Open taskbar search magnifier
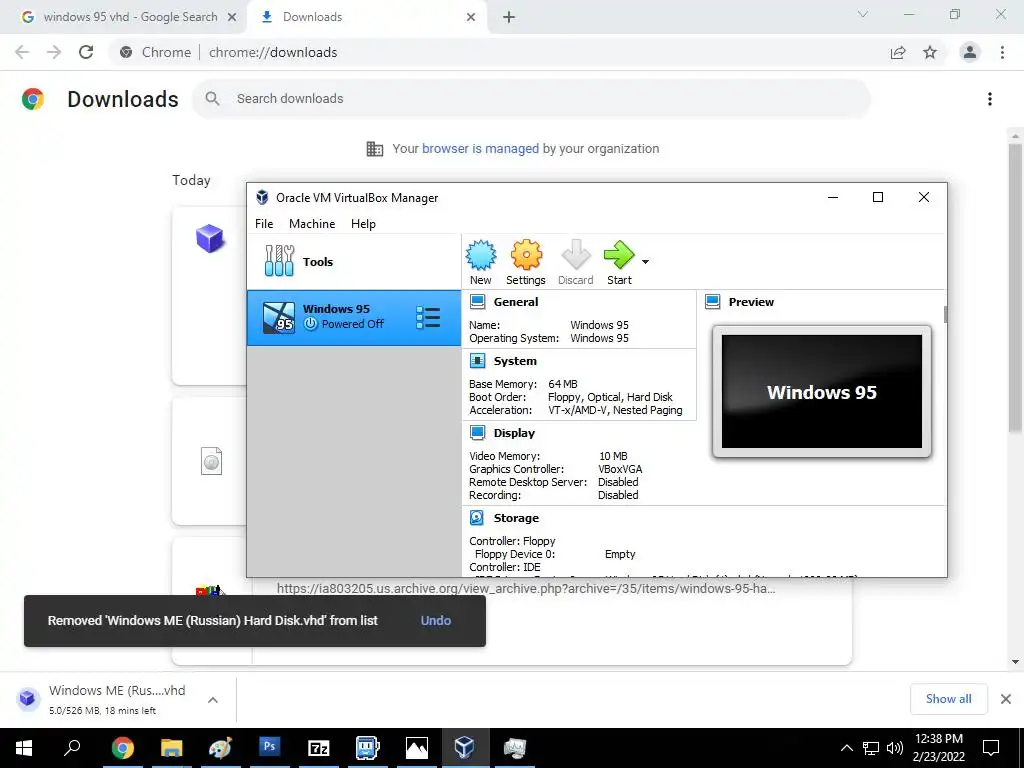This screenshot has height=768, width=1024. [72, 748]
